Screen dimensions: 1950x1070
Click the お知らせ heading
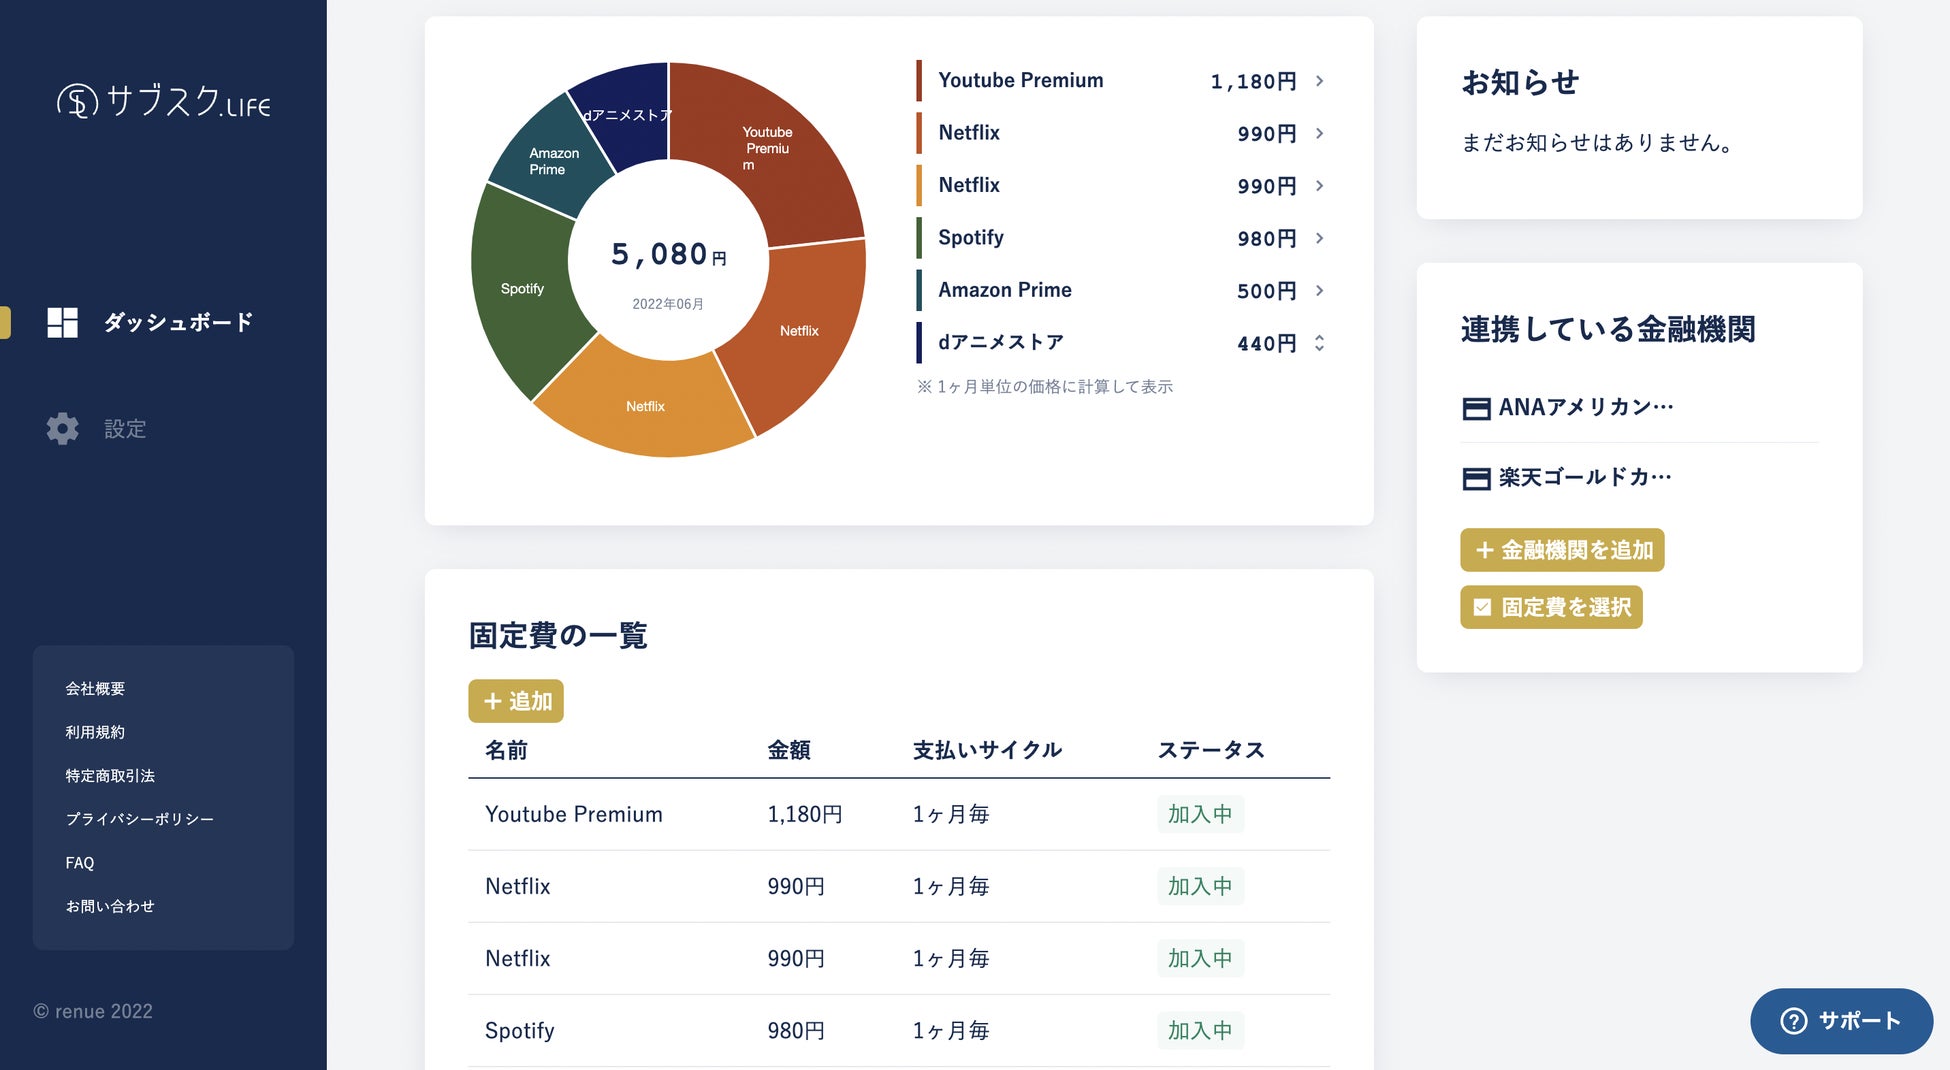coord(1520,82)
